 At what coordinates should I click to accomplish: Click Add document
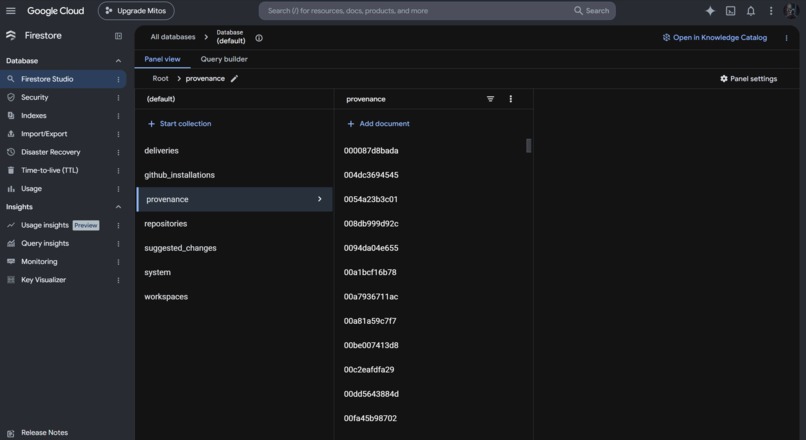pos(378,123)
